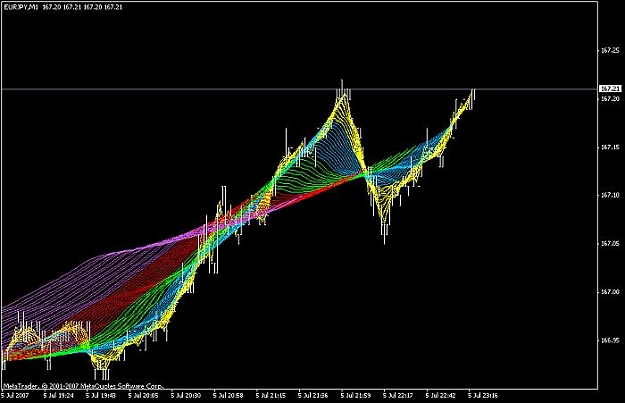Image resolution: width=625 pixels, height=403 pixels.
Task: Click the highlighted 167.21 current price tag
Action: tap(611, 88)
